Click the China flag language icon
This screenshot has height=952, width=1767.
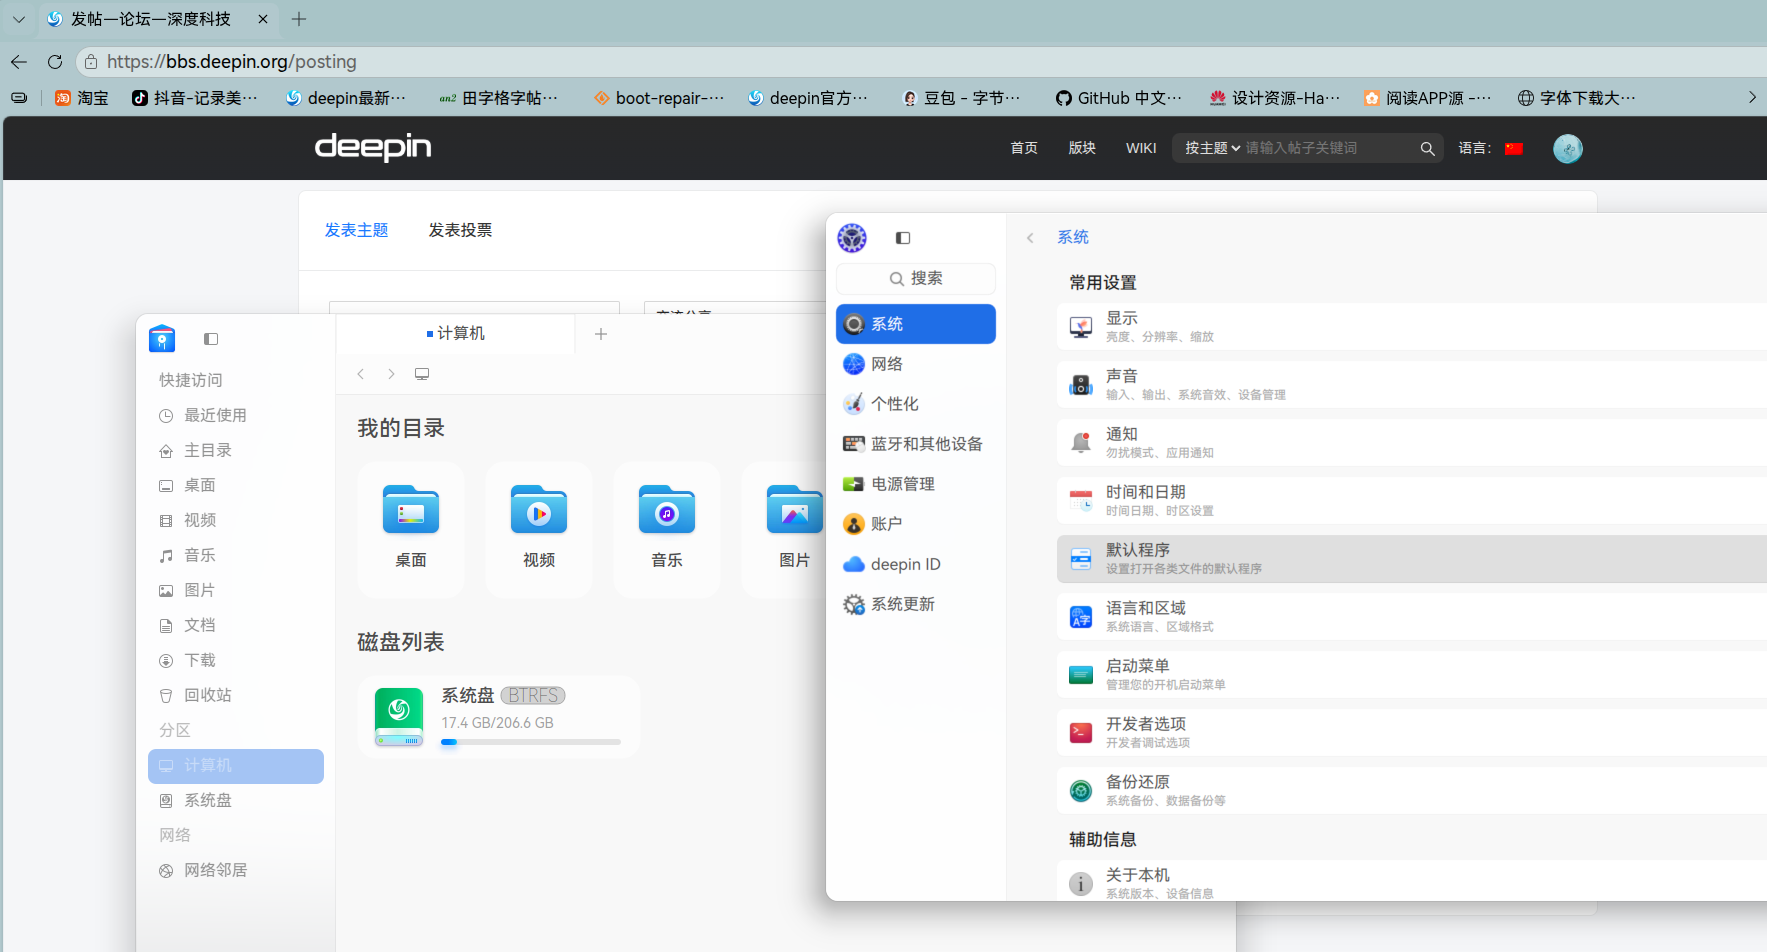click(1514, 149)
